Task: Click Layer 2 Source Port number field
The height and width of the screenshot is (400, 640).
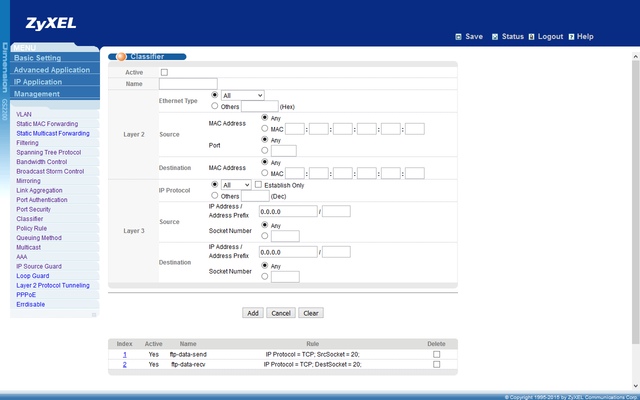Action: tap(284, 151)
